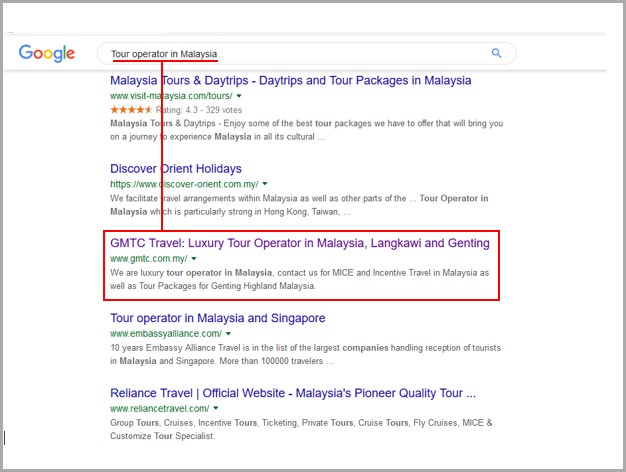The height and width of the screenshot is (472, 626).
Task: Click the www.embassyalliance.com/ URL text
Action: (166, 333)
